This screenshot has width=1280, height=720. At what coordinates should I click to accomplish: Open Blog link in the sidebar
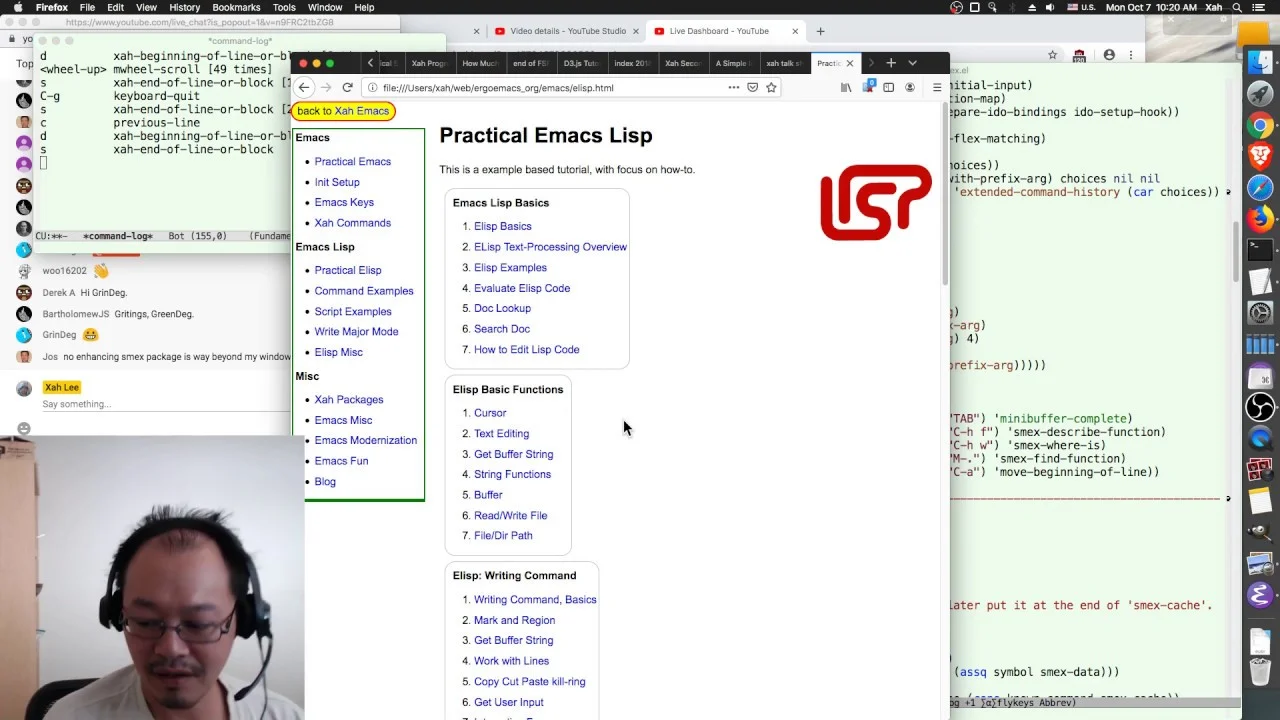coord(325,482)
